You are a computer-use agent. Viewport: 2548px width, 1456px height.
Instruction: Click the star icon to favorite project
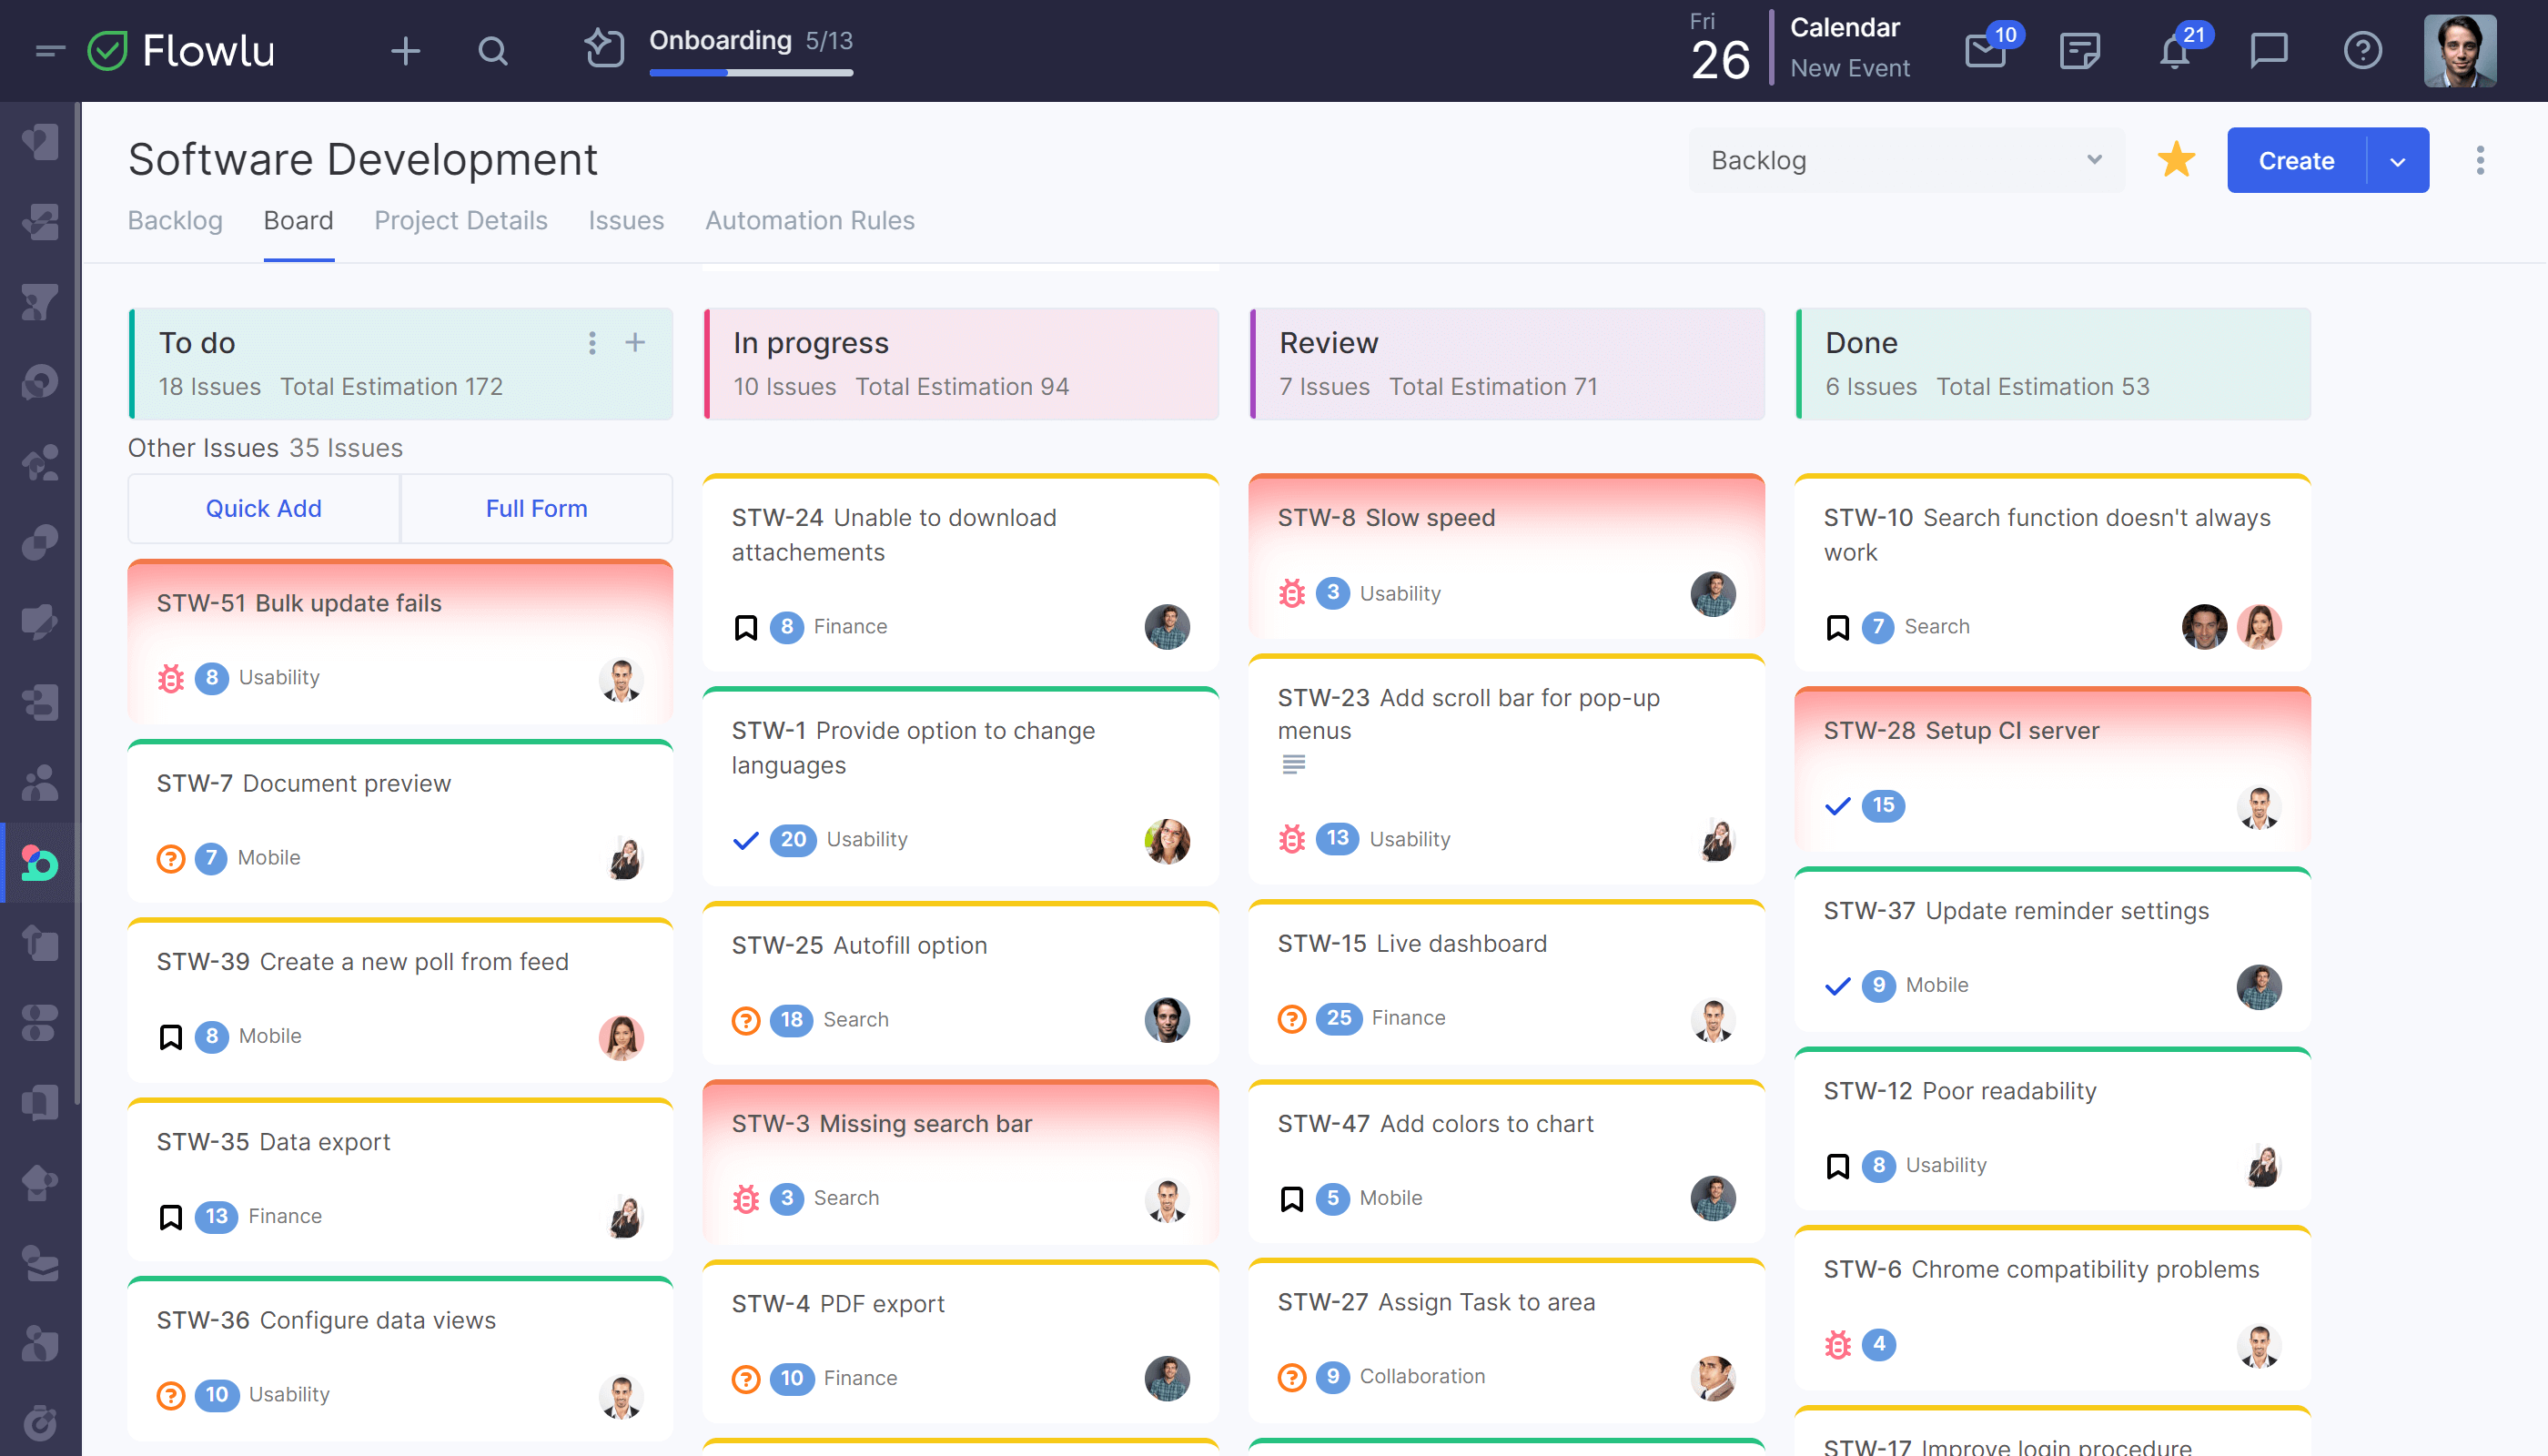point(2175,159)
